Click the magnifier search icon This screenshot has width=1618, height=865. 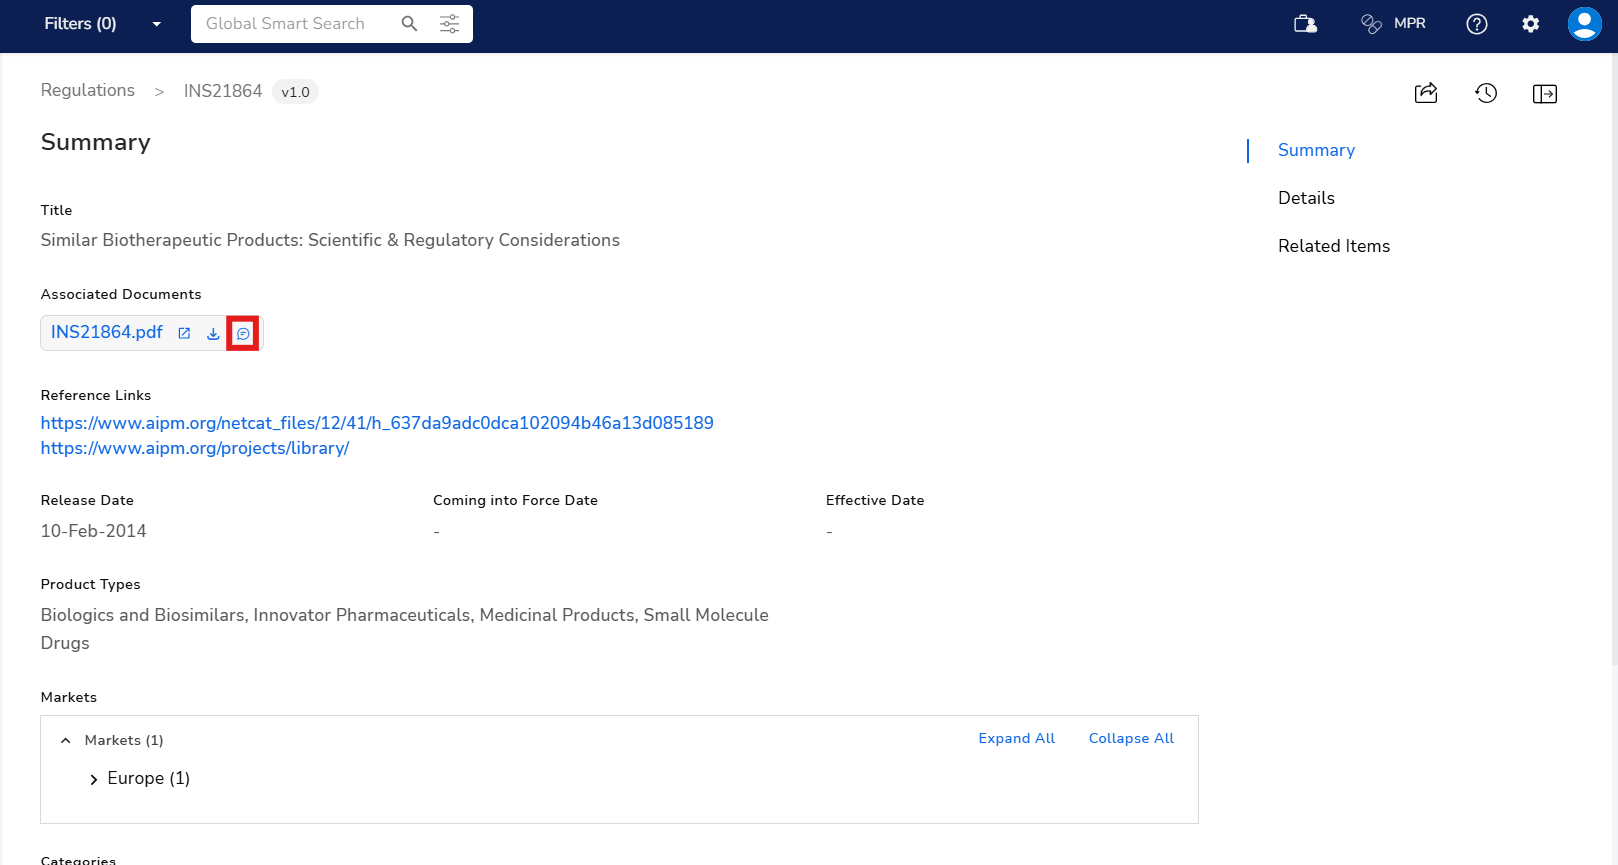point(409,24)
